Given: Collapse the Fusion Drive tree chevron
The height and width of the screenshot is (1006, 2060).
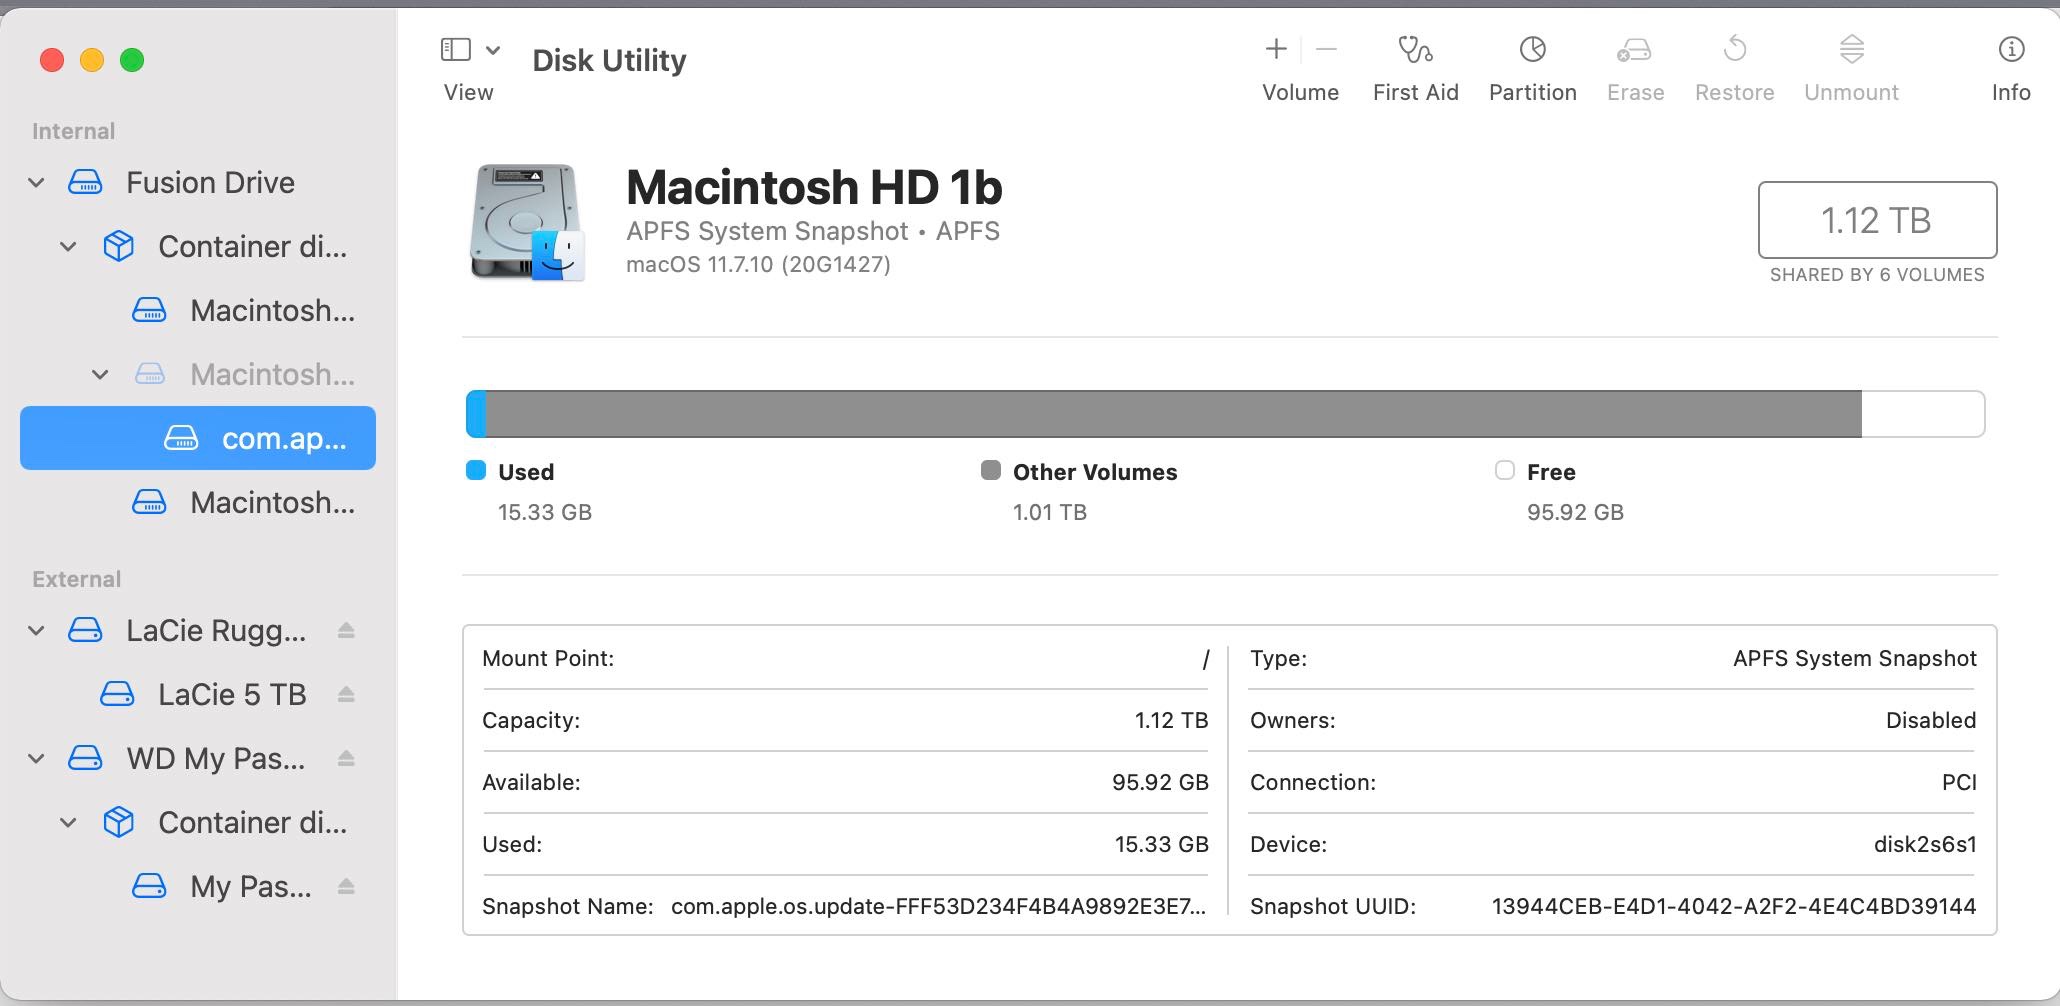Looking at the screenshot, I should pyautogui.click(x=36, y=183).
